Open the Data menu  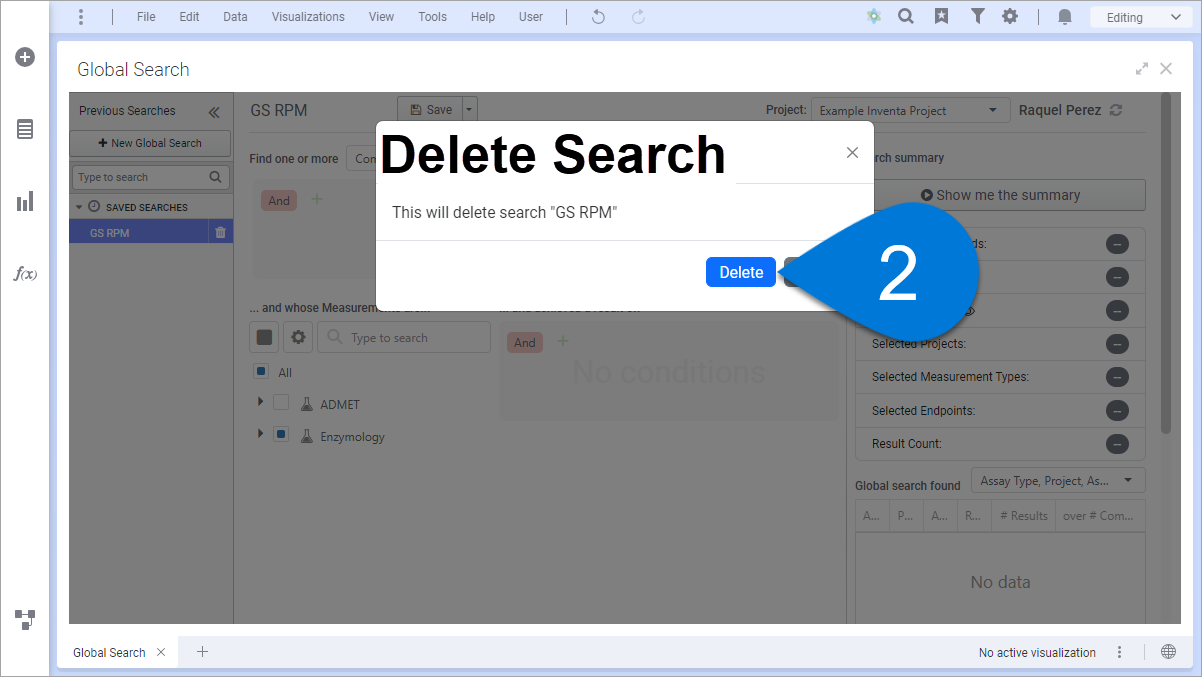[235, 17]
